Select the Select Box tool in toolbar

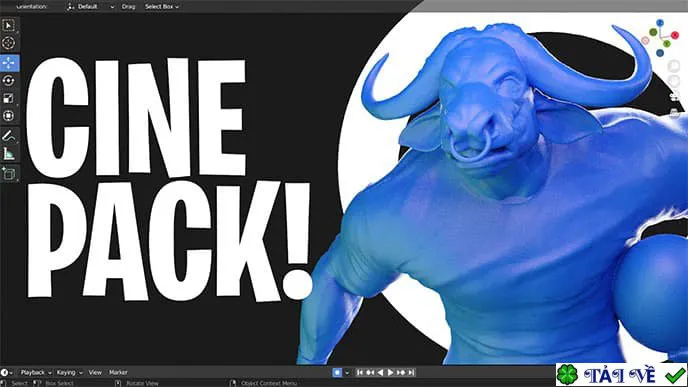tap(9, 25)
